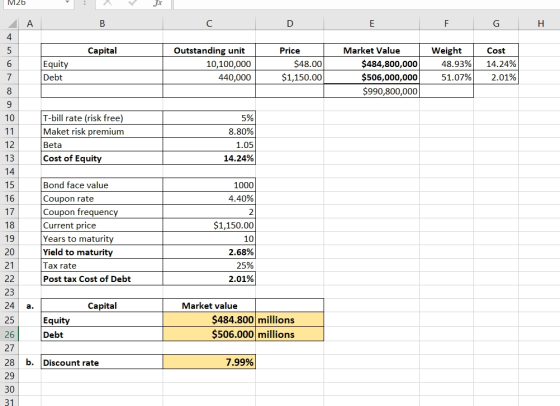Image resolution: width=560 pixels, height=406 pixels.
Task: Select row 5 header
Action: pos(9,50)
